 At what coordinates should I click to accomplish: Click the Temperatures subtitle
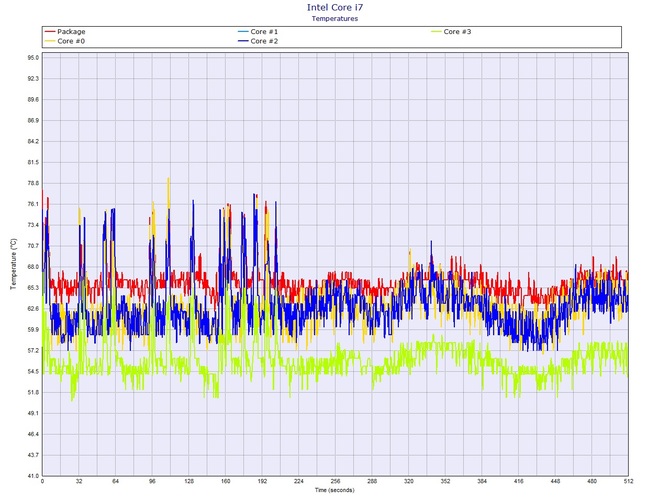pyautogui.click(x=335, y=18)
